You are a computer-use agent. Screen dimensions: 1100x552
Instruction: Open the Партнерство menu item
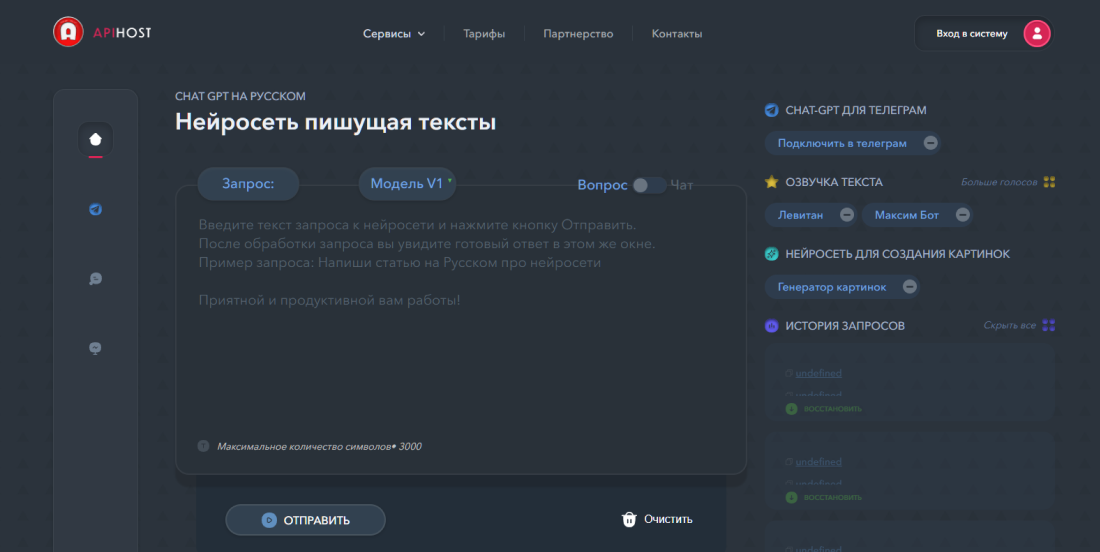click(x=578, y=34)
